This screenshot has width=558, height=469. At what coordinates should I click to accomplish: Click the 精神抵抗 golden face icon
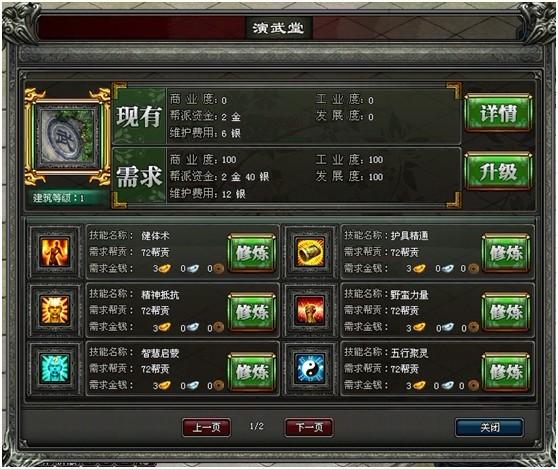(x=54, y=310)
